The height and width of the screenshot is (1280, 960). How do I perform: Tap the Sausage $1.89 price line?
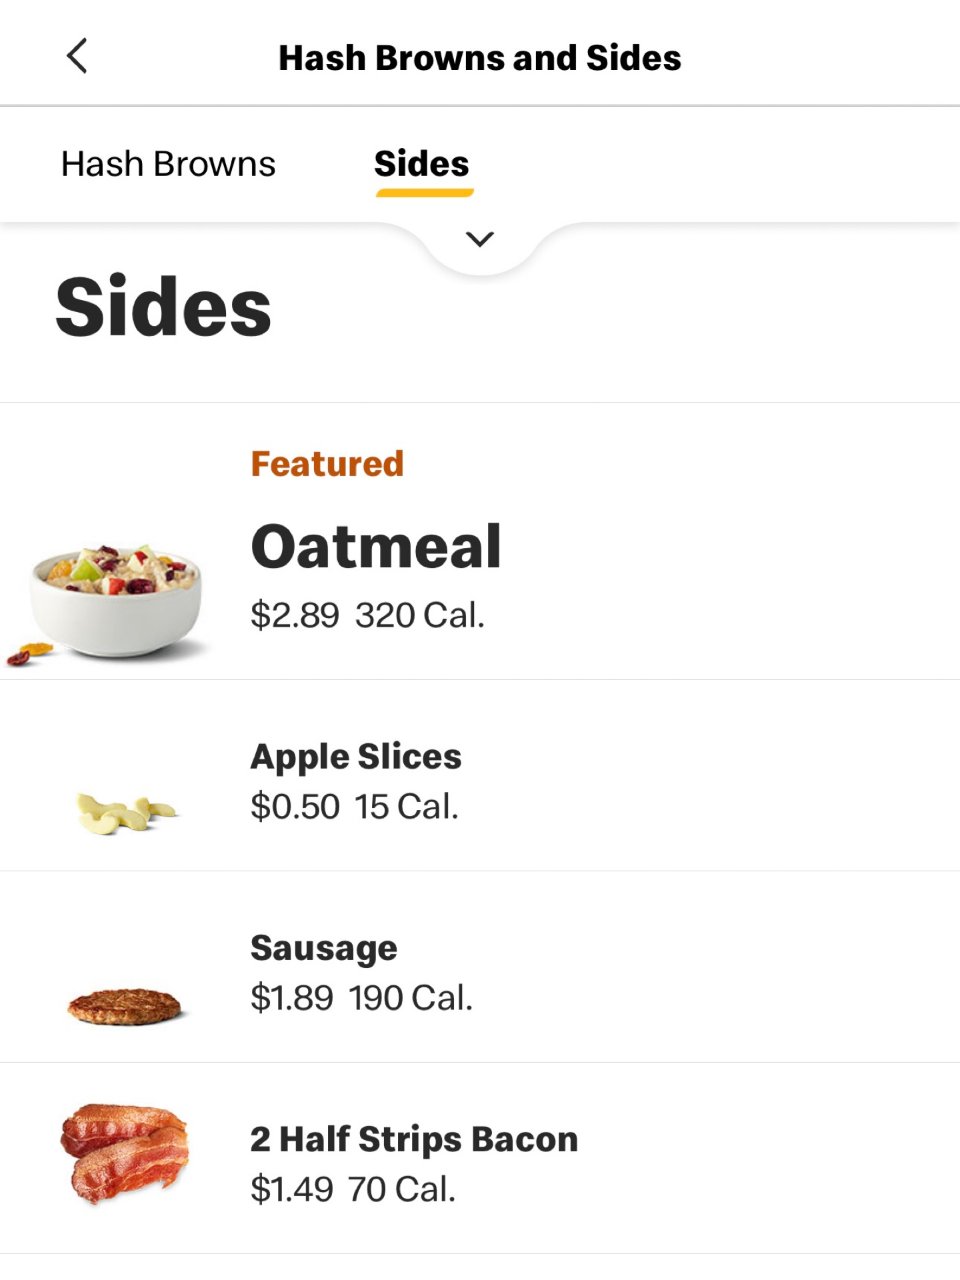[x=361, y=998]
